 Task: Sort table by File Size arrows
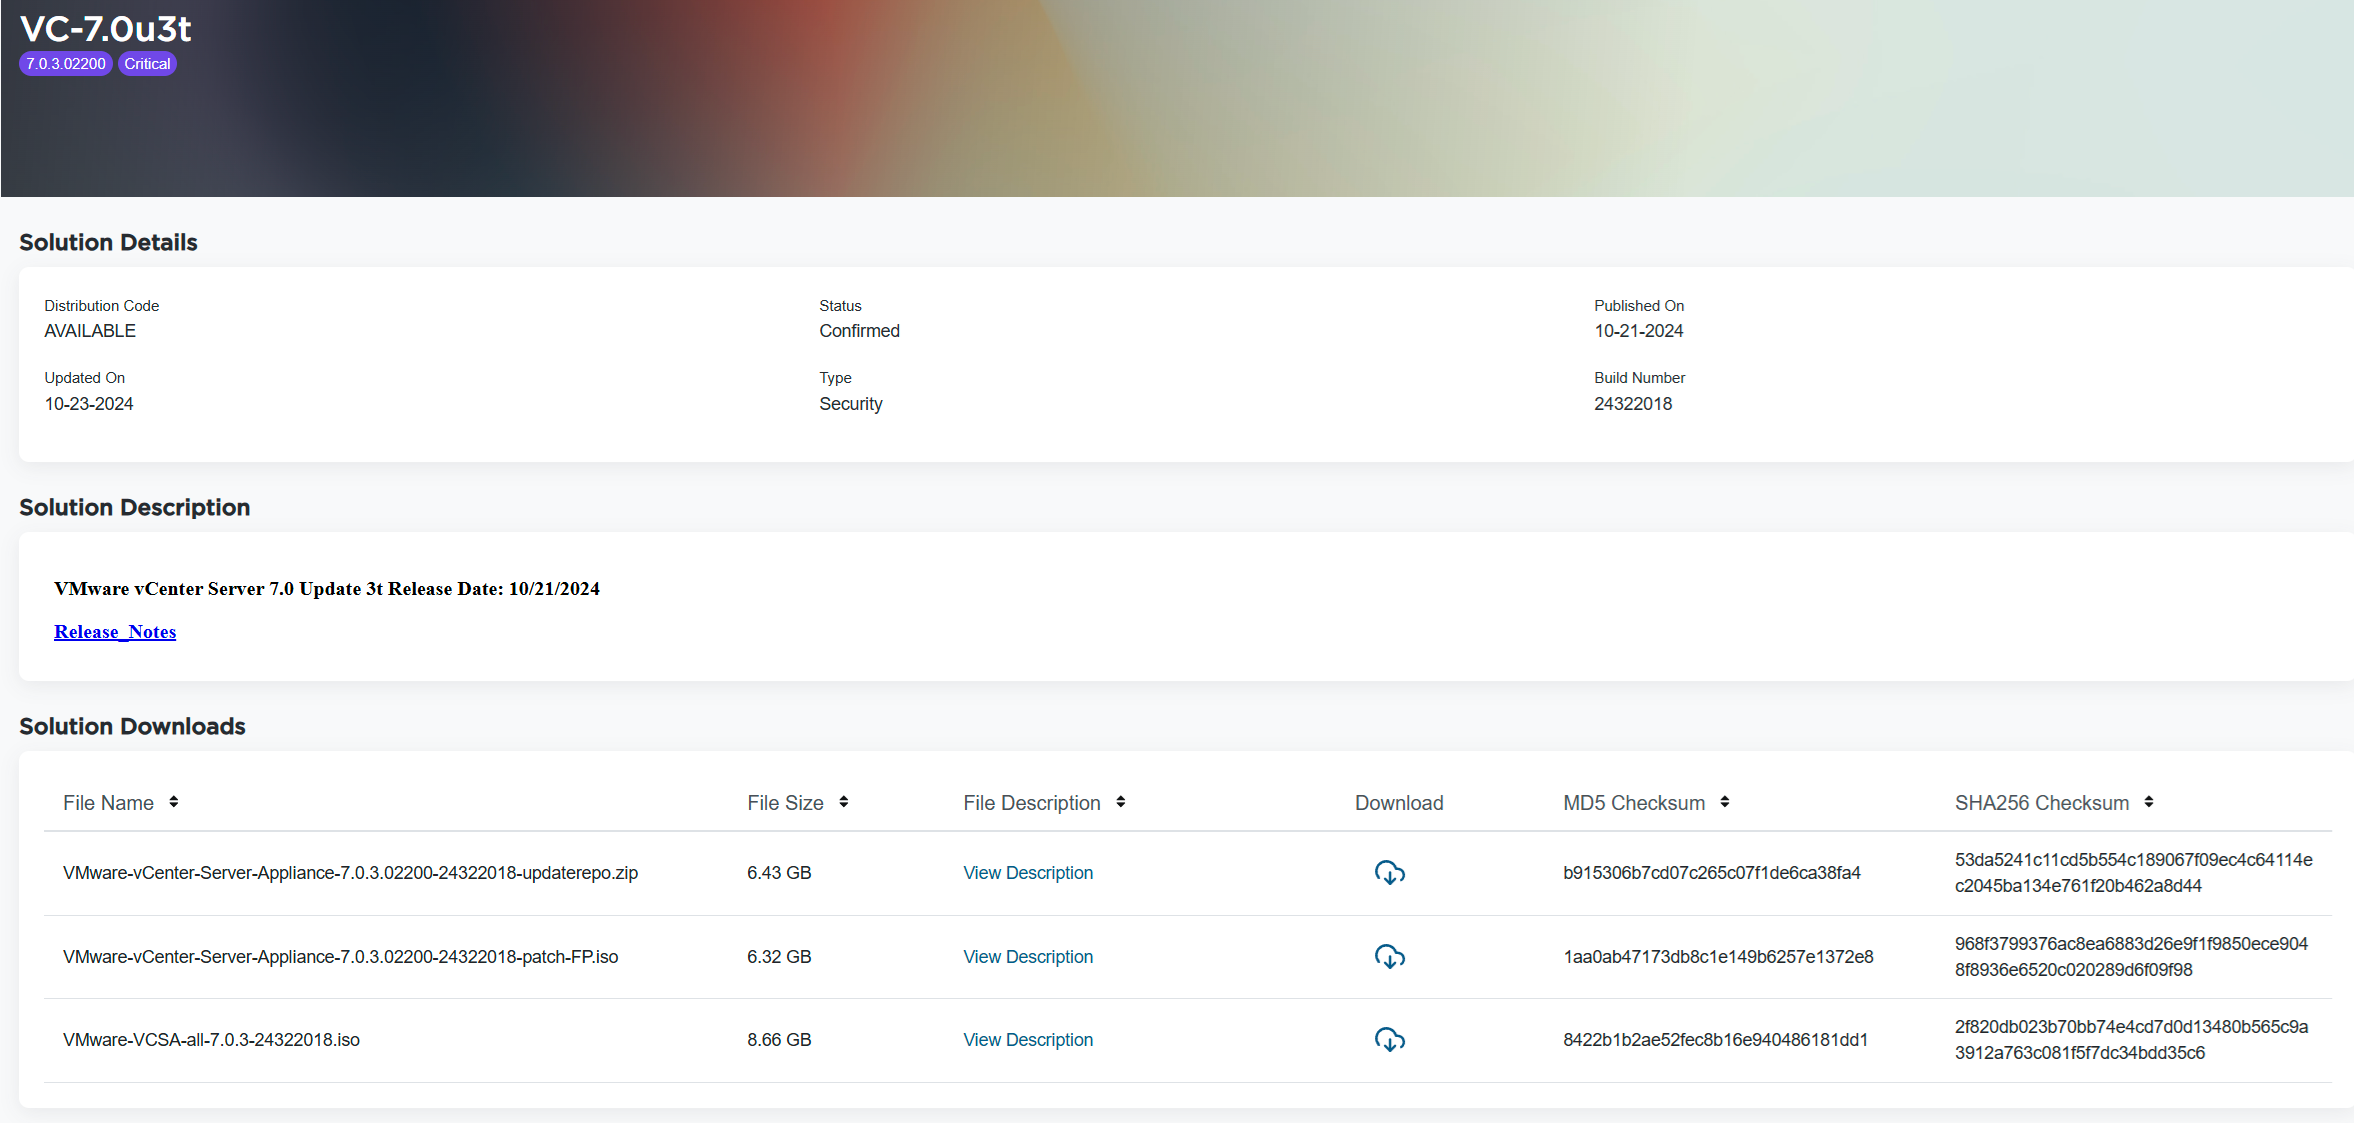click(844, 802)
